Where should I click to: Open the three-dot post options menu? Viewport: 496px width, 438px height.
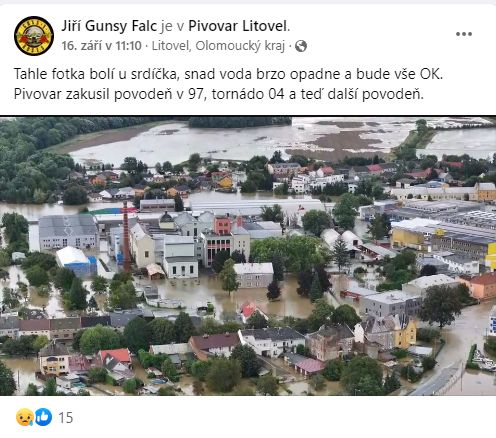(x=464, y=34)
